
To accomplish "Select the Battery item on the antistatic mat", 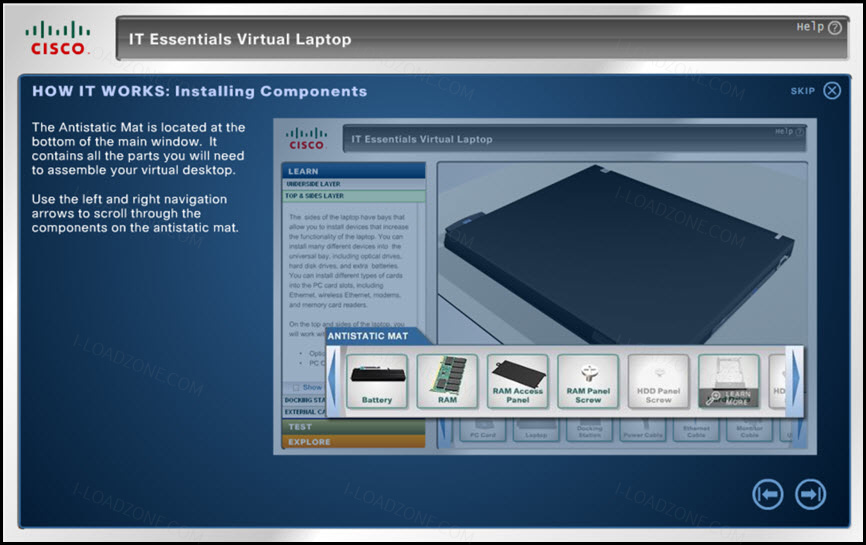I will (377, 382).
